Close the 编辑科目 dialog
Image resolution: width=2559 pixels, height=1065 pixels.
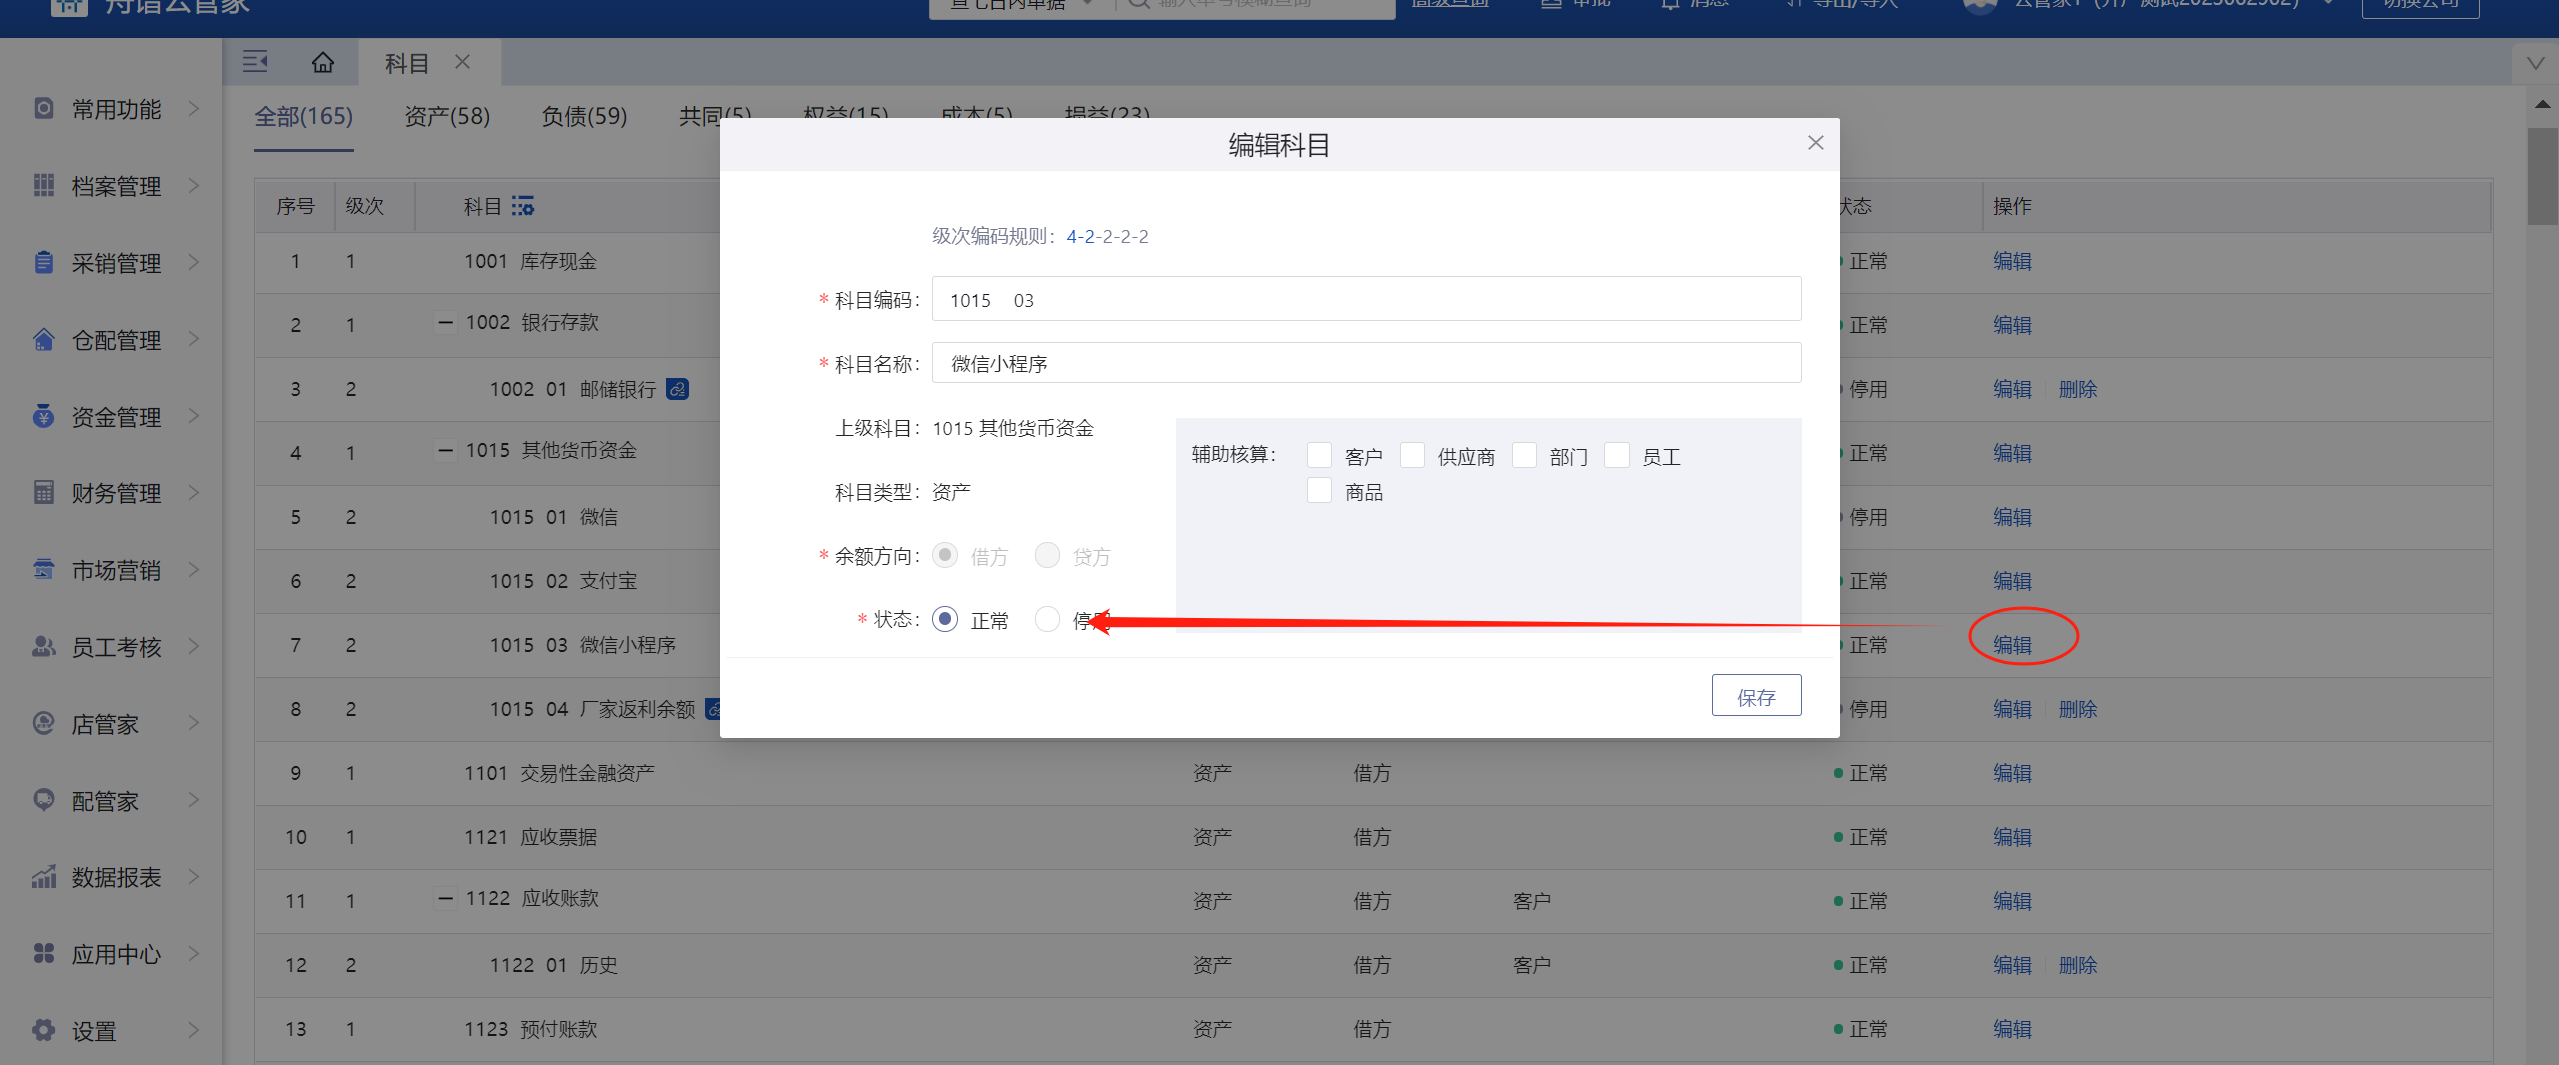click(1815, 143)
